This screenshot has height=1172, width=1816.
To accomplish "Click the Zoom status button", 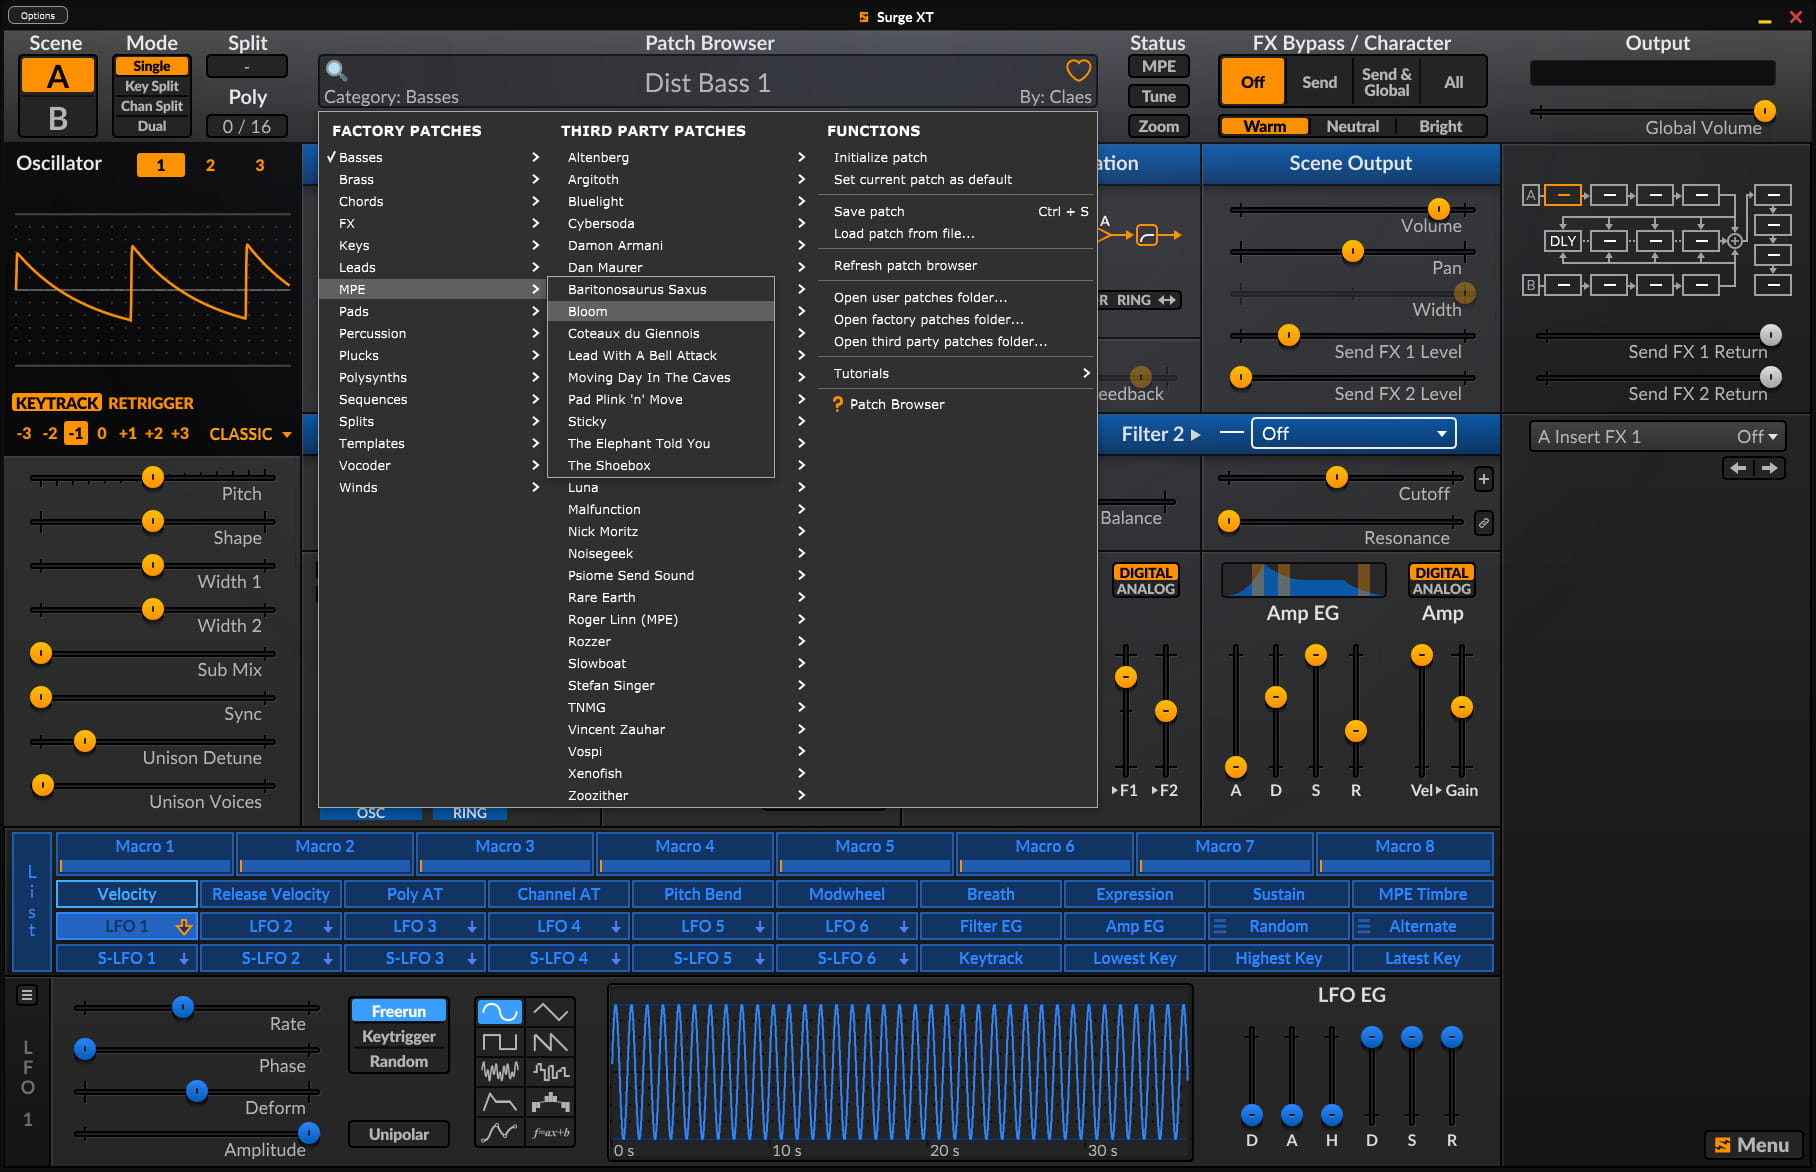I will 1158,126.
